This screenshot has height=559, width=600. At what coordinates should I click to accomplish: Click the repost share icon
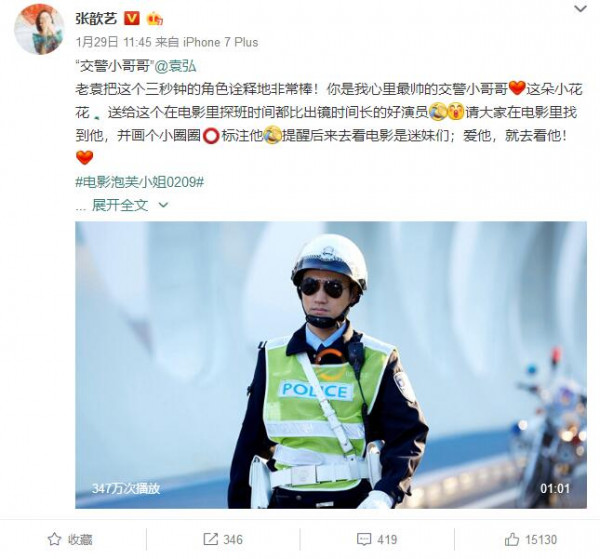210,539
